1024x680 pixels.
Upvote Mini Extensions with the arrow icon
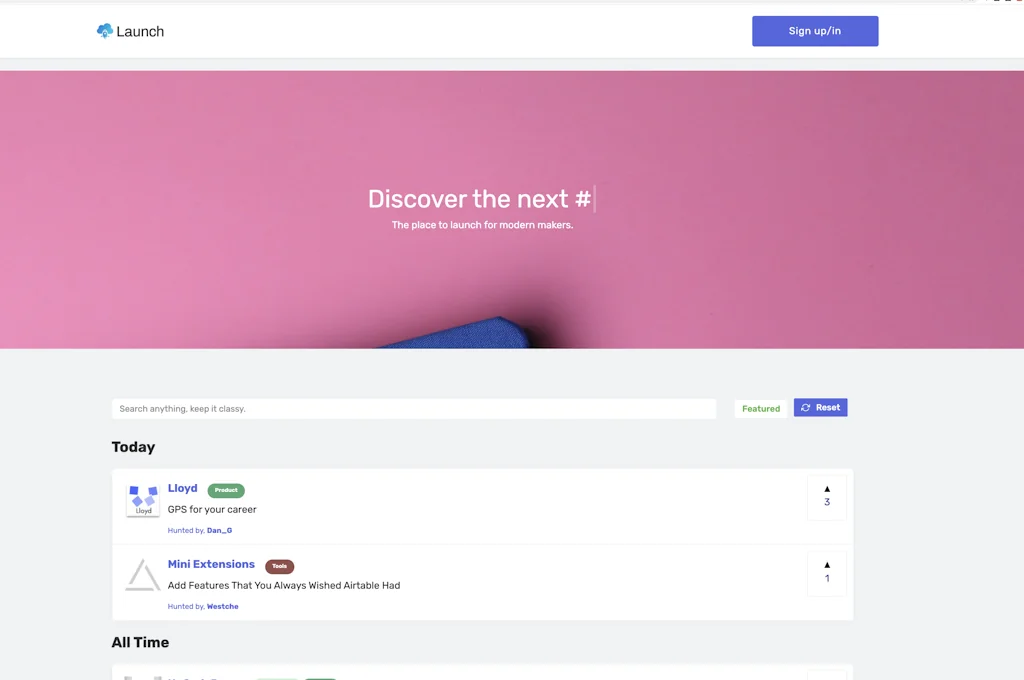[827, 565]
